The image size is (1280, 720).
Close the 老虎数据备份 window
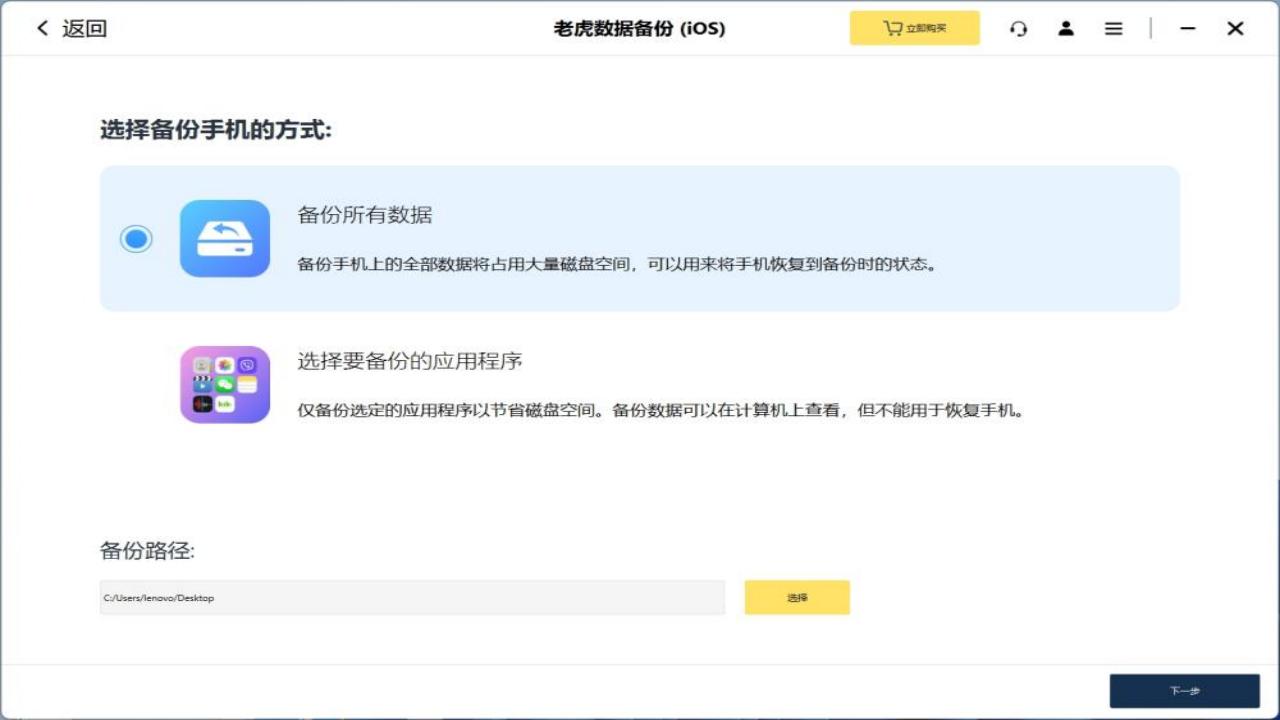click(1235, 28)
